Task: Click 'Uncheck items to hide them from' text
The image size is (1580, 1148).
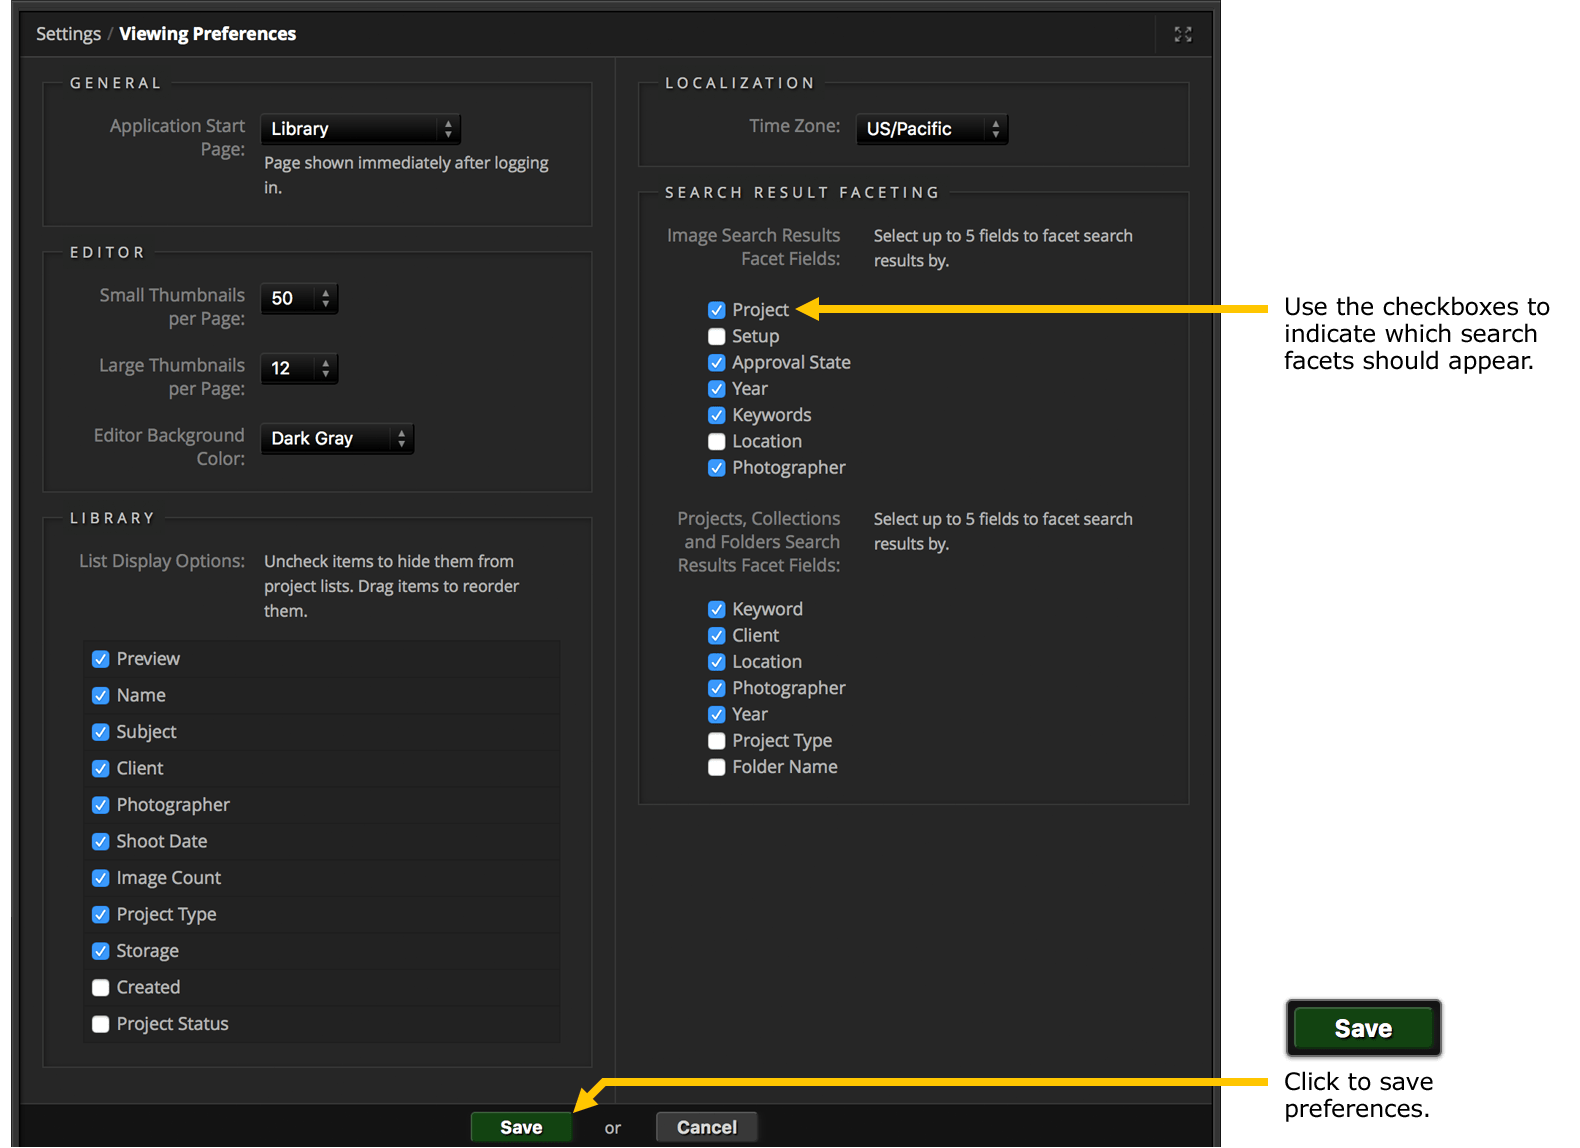Action: (x=389, y=561)
